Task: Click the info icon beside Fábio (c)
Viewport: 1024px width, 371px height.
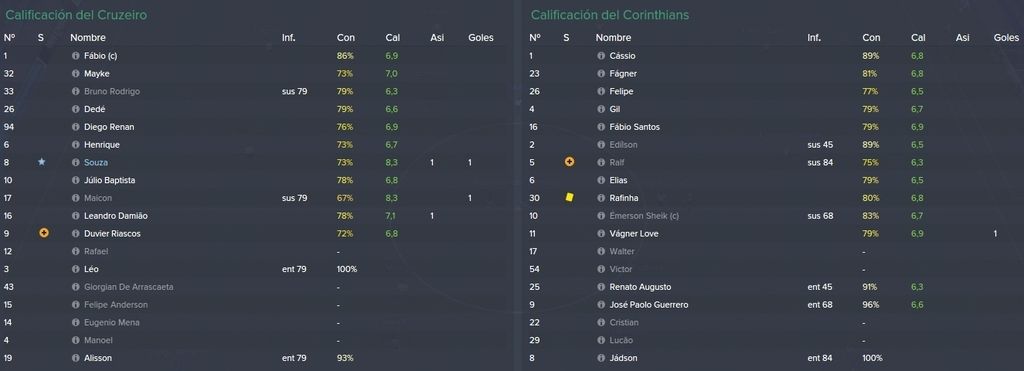Action: click(x=76, y=56)
